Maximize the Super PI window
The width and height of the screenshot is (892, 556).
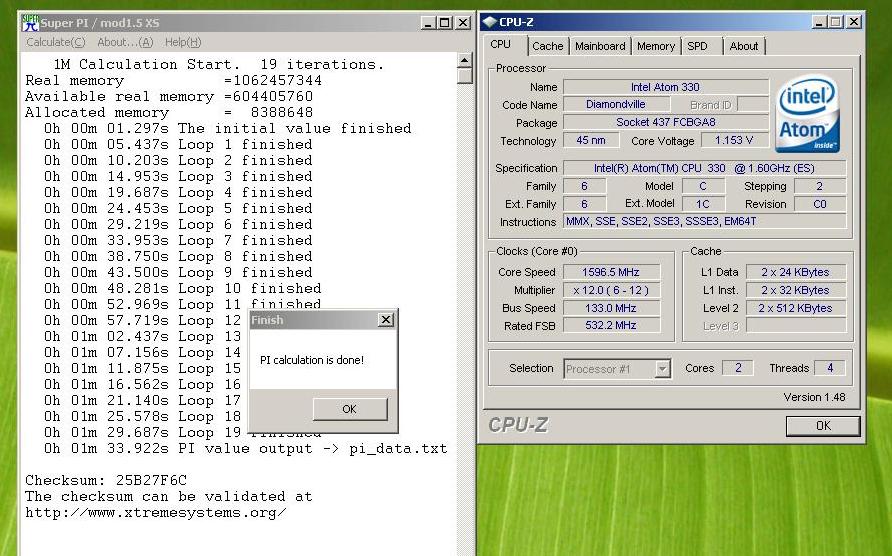point(445,23)
